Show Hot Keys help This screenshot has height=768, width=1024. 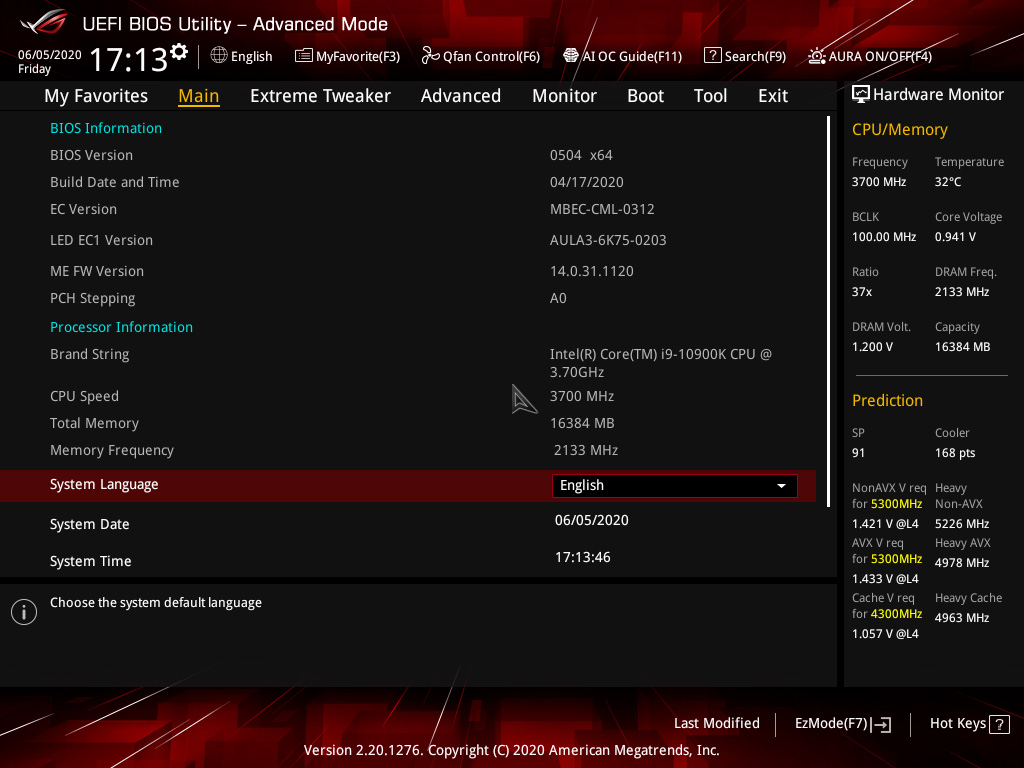tap(970, 724)
